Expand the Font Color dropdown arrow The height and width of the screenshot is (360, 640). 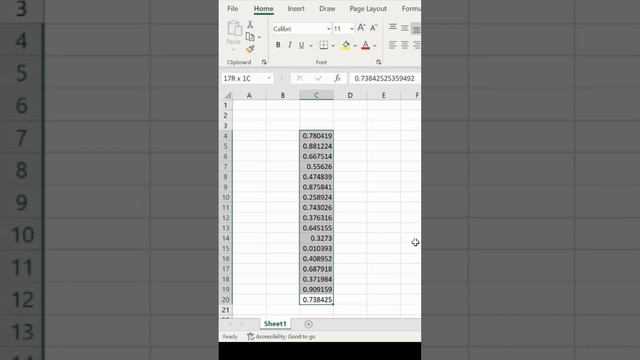(374, 46)
